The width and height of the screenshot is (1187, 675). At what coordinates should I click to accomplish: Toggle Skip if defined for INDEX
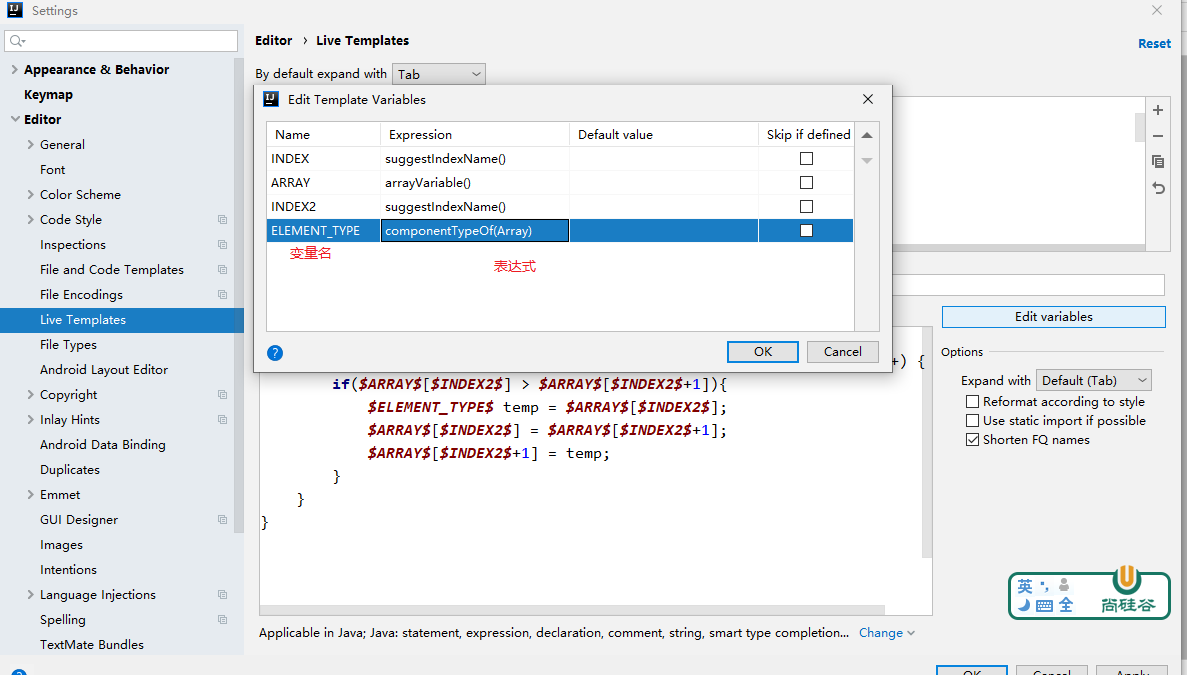click(x=806, y=159)
